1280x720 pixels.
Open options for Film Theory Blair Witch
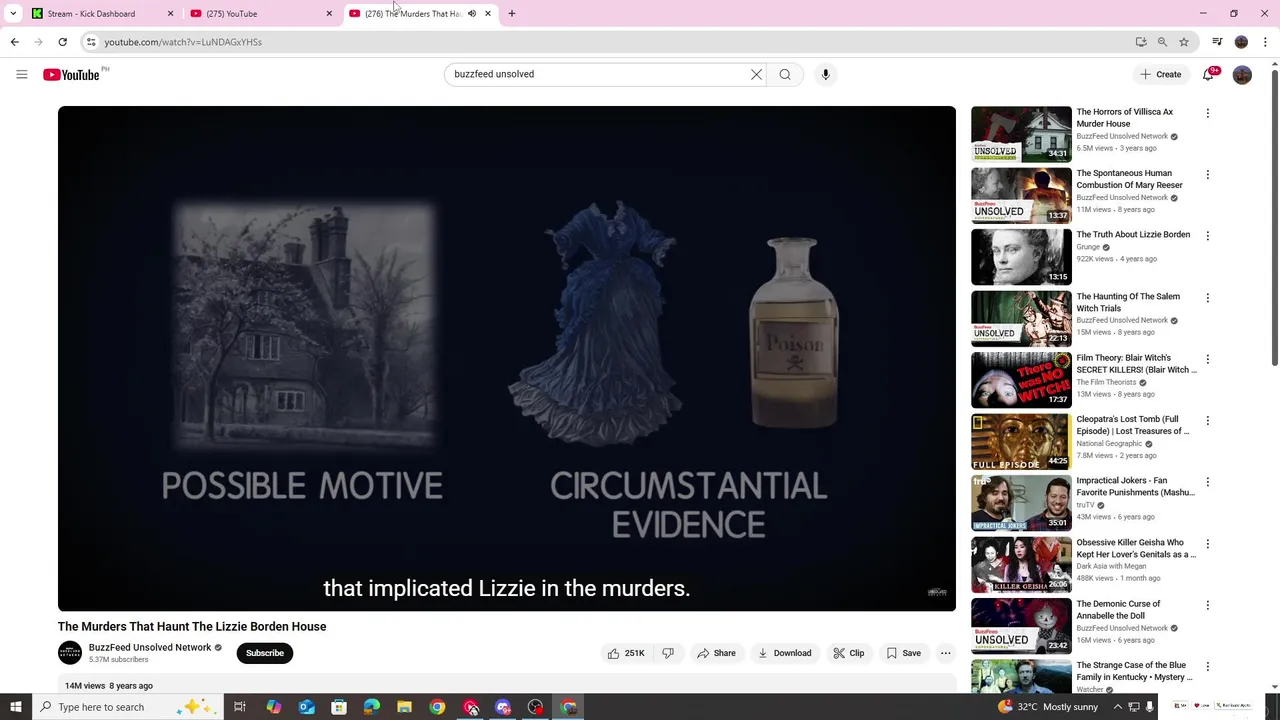click(x=1207, y=359)
